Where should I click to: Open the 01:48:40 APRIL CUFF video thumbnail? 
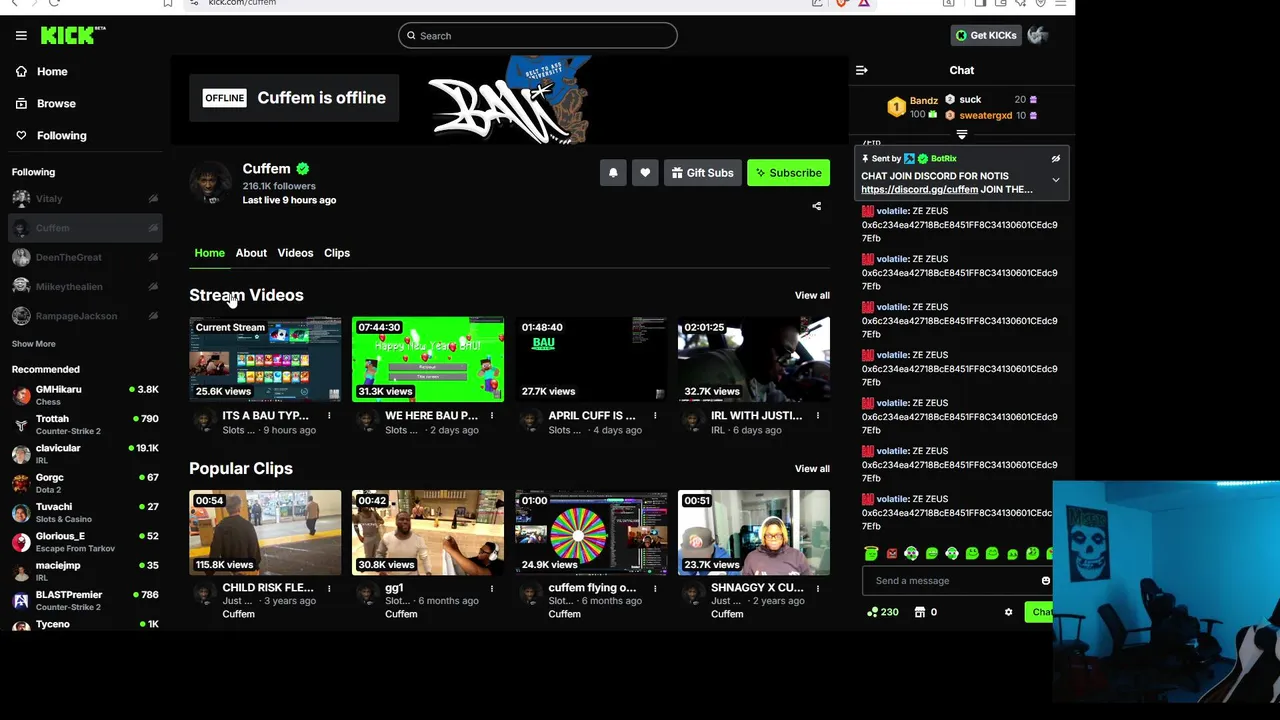[x=591, y=359]
